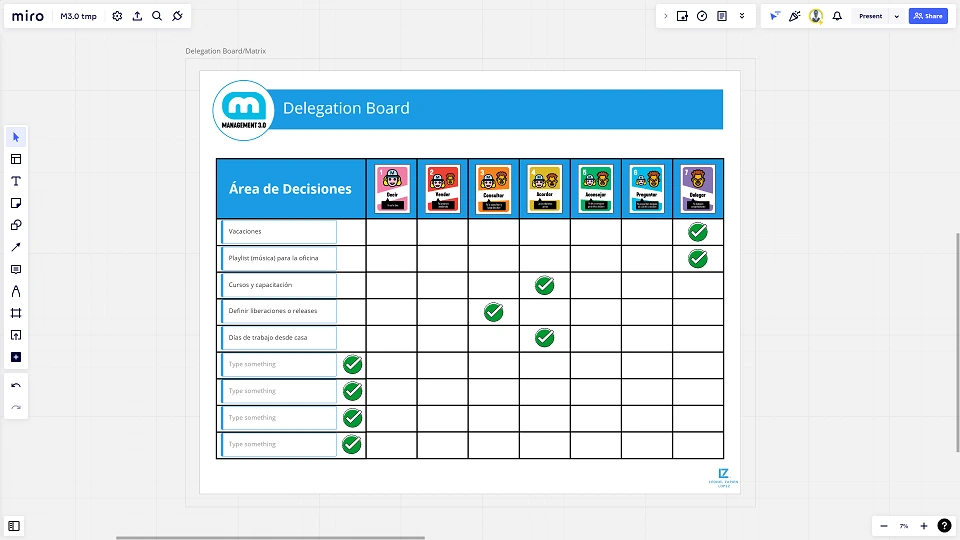Open the M3.0 tmp board title
Viewport: 960px width, 540px height.
pos(78,16)
